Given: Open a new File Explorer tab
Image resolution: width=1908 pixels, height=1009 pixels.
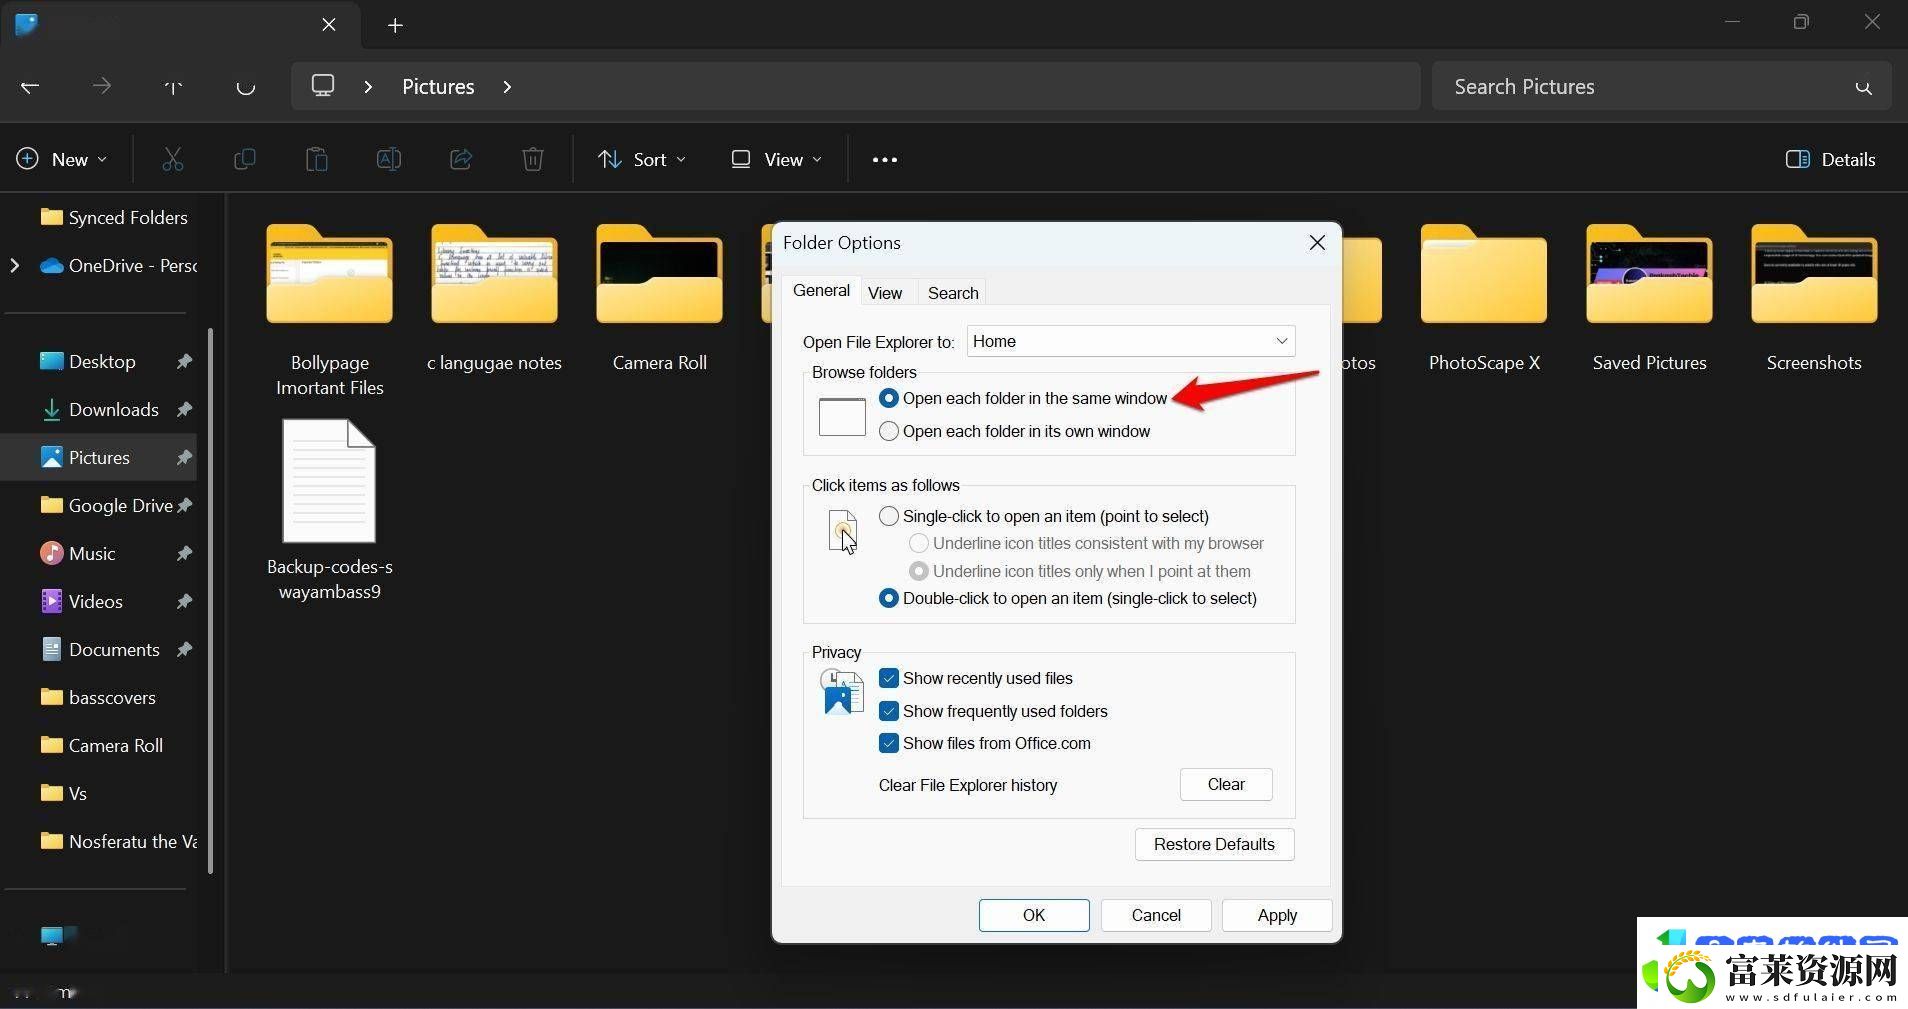Looking at the screenshot, I should pos(395,26).
